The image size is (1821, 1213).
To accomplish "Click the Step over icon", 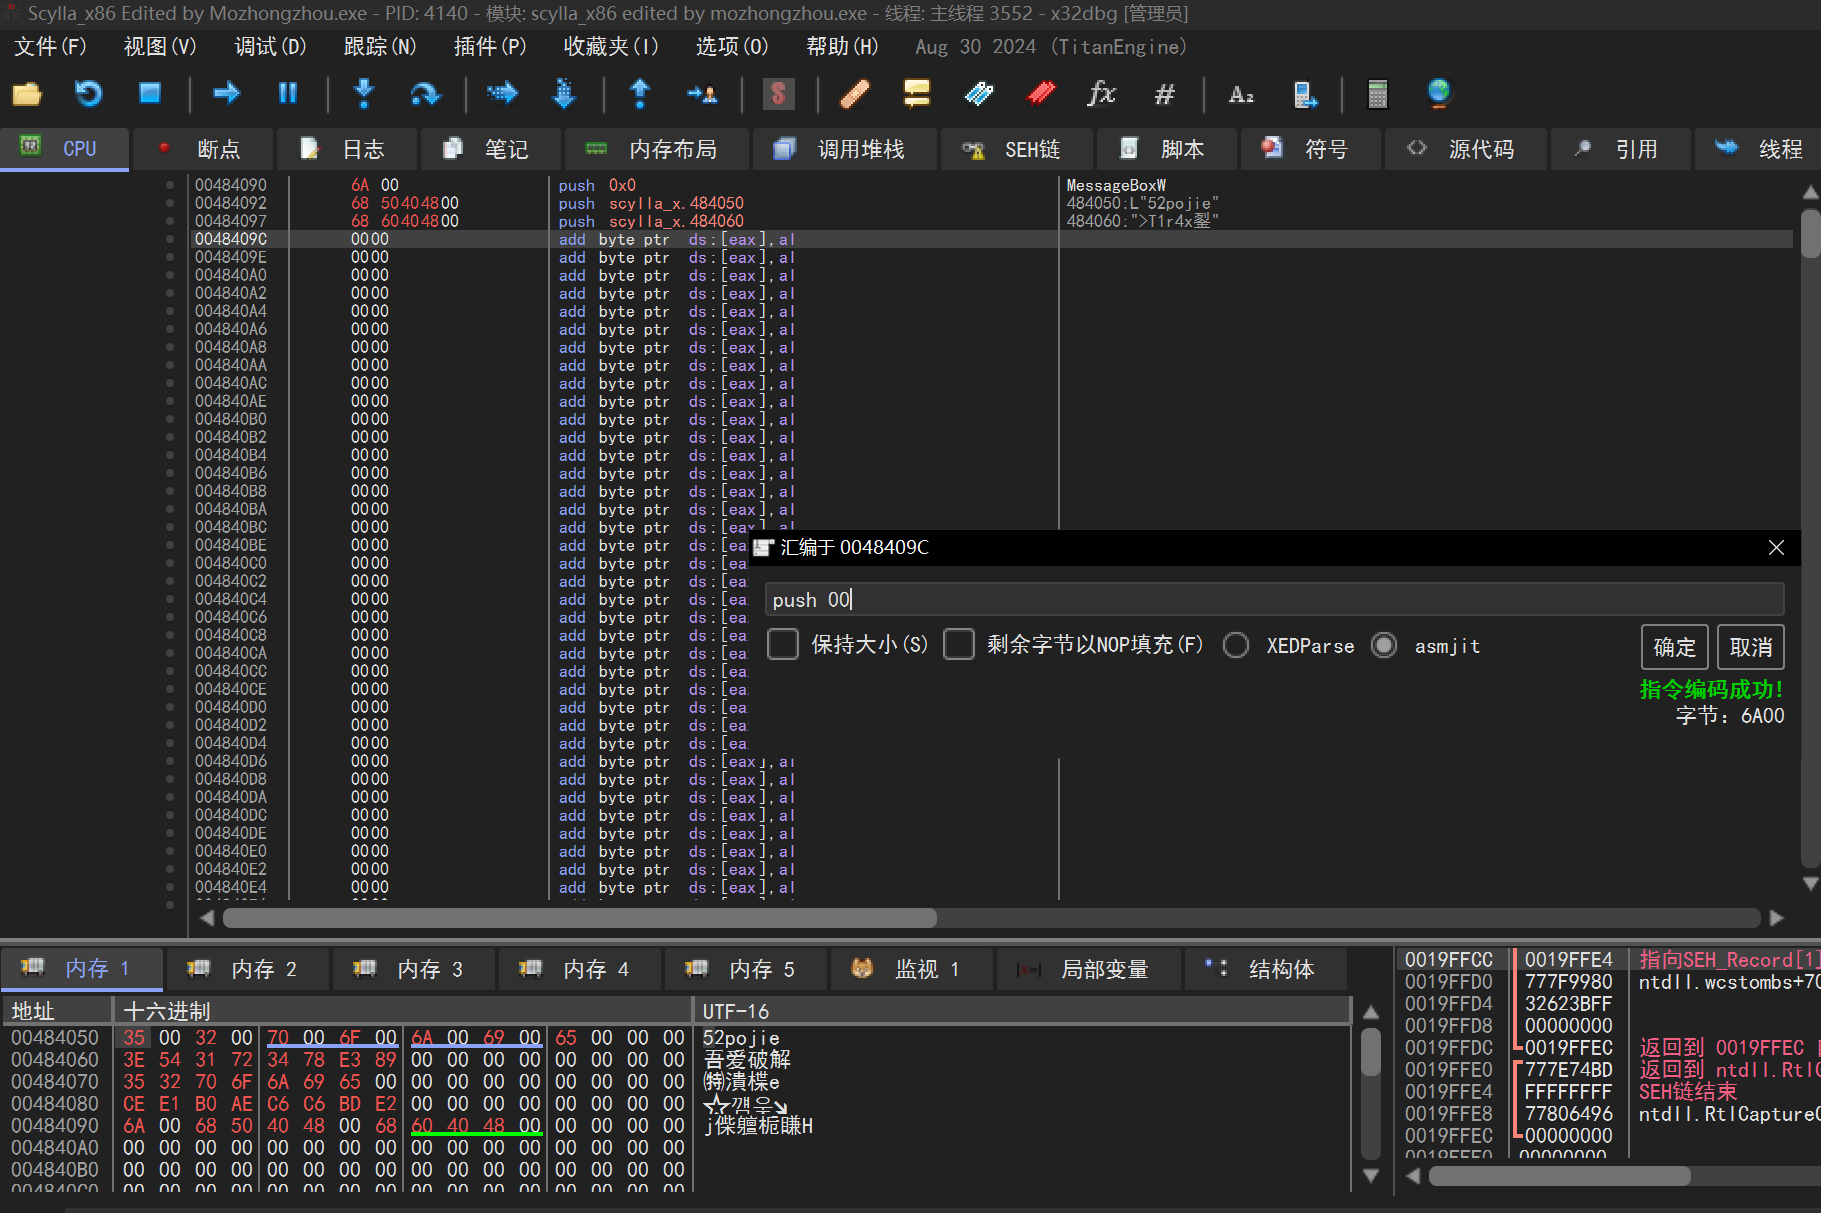I will pos(426,94).
